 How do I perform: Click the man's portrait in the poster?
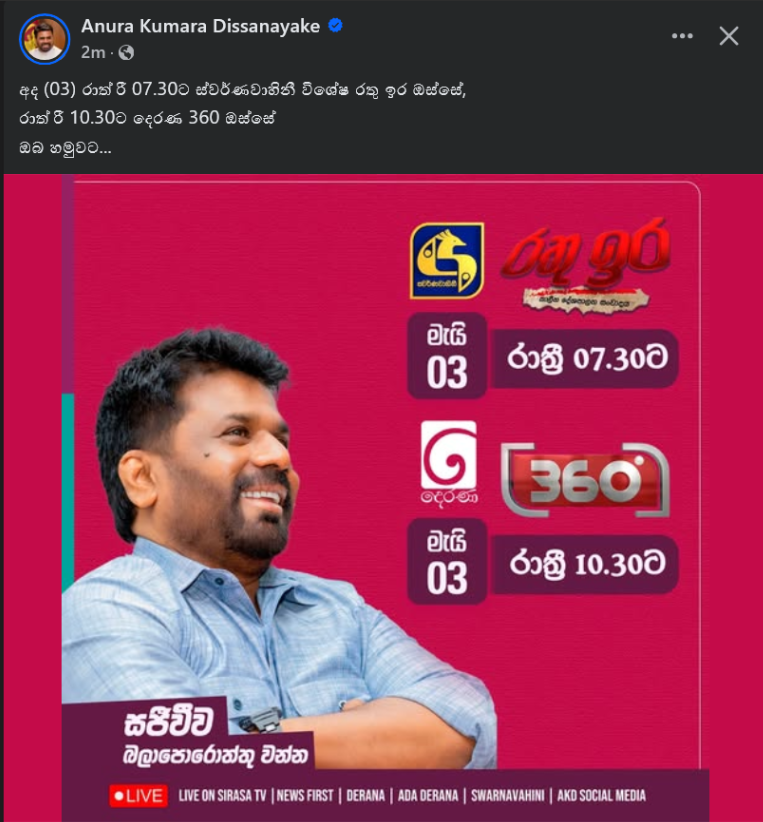pos(262,548)
